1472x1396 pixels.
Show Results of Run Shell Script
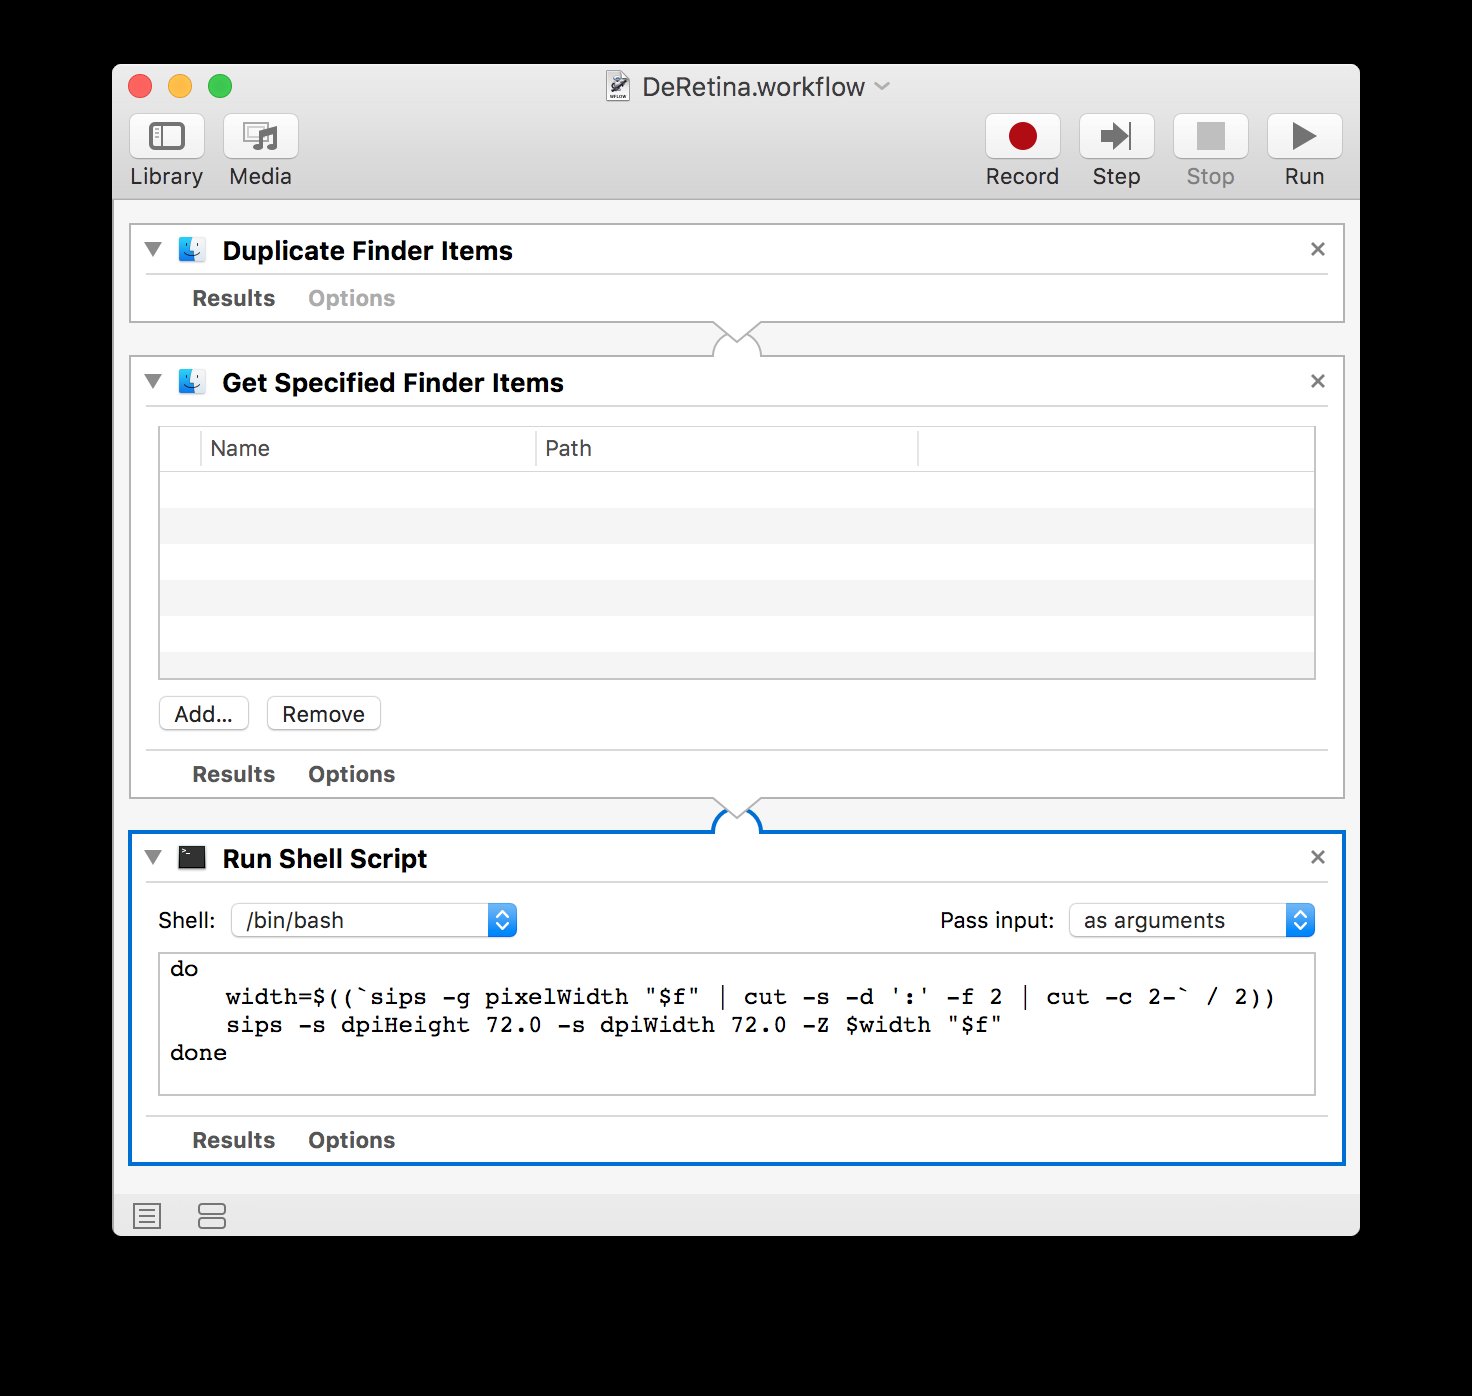(234, 1140)
